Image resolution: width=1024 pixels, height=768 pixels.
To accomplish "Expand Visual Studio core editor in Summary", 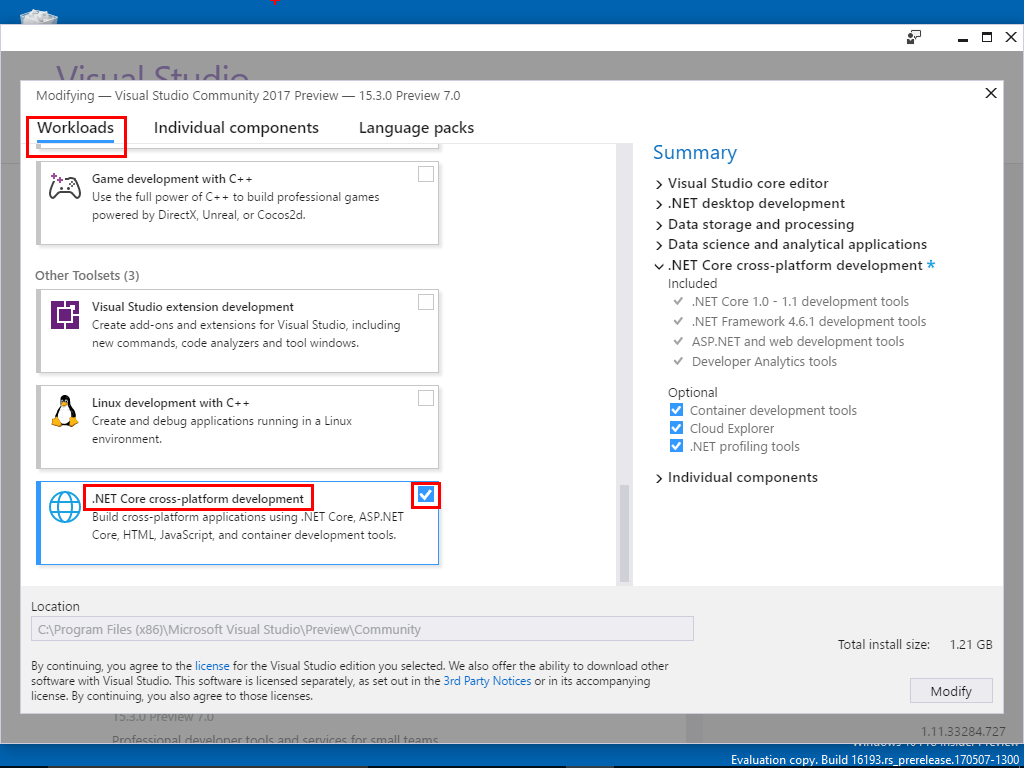I will pos(659,184).
